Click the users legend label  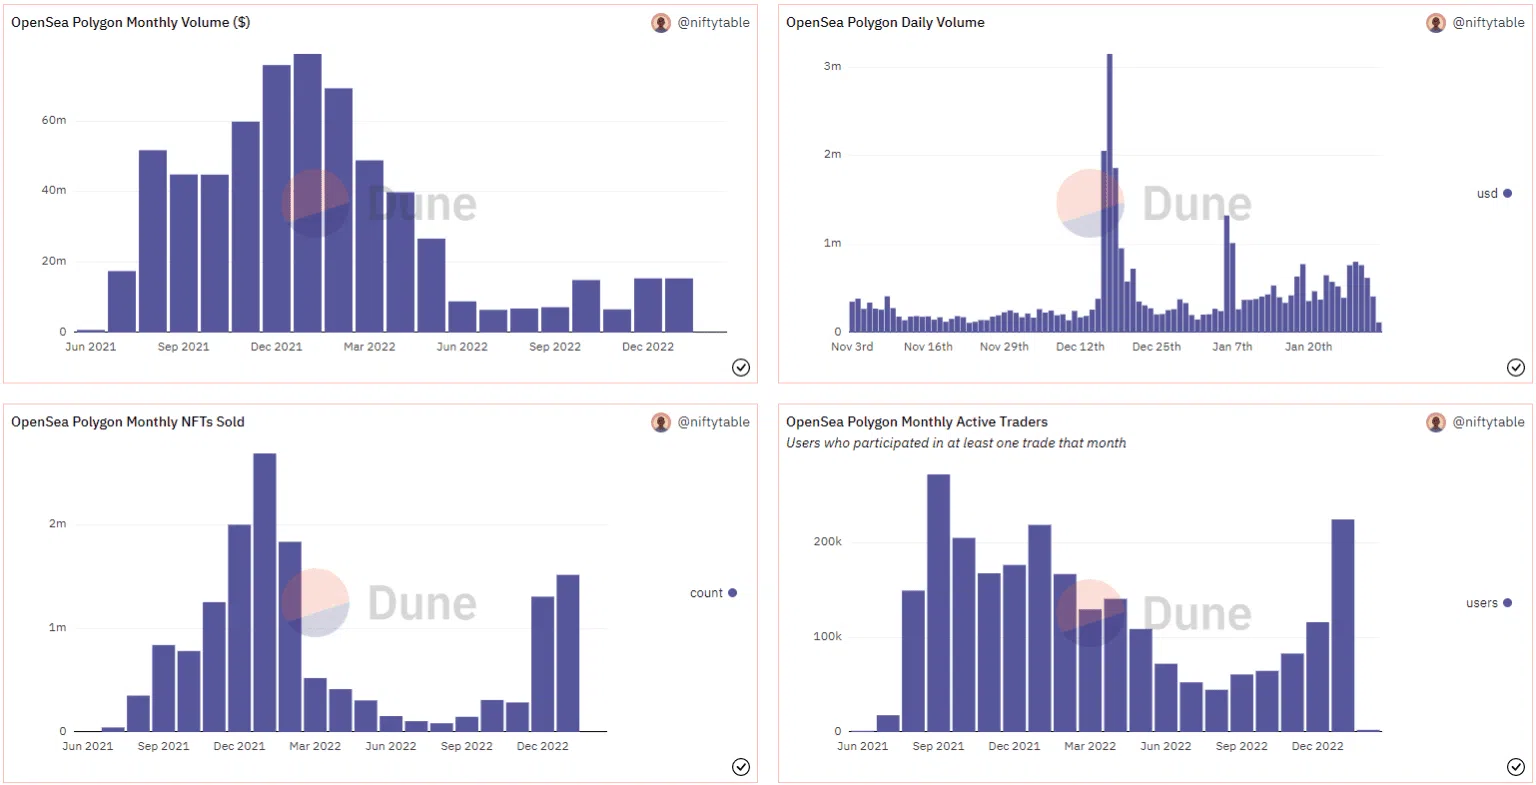pyautogui.click(x=1482, y=603)
